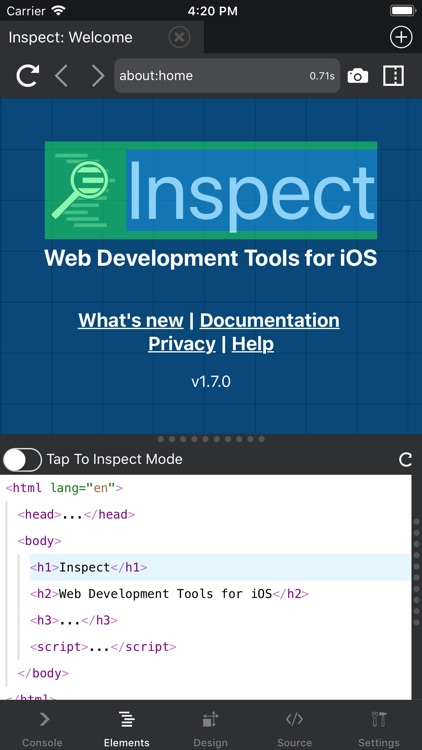Select the opening body tag row

(40, 541)
